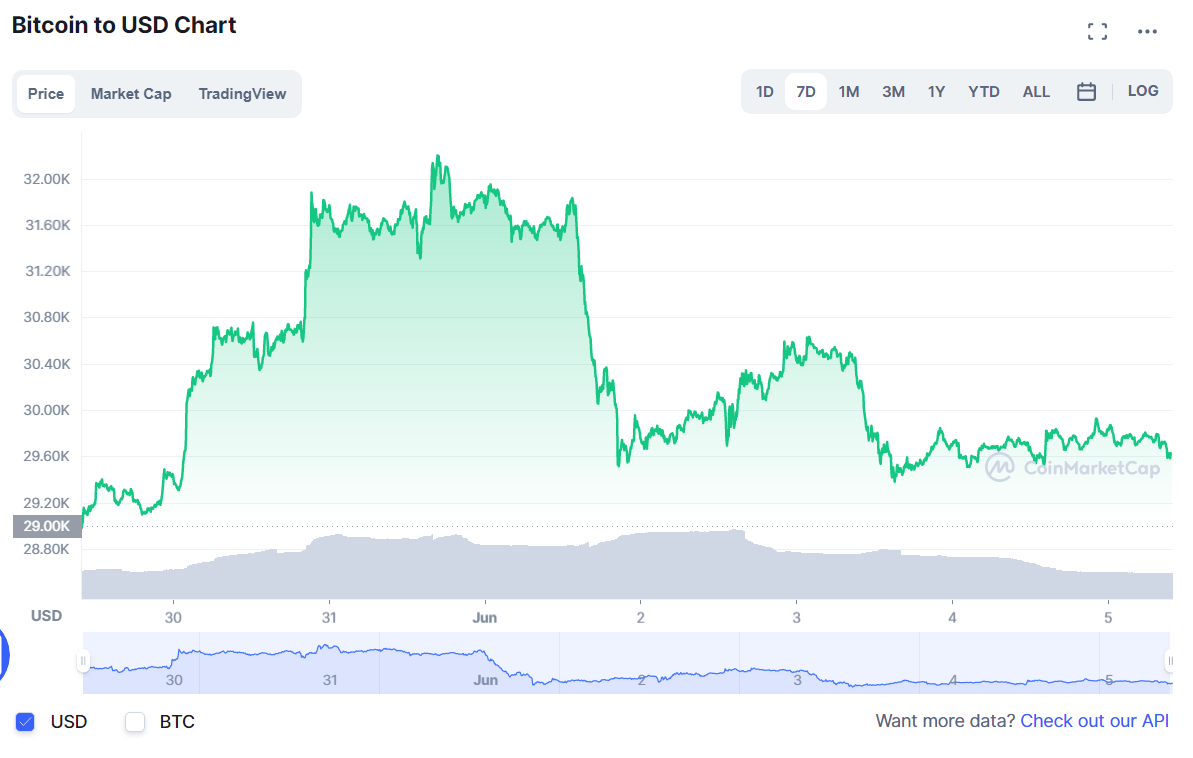1193x758 pixels.
Task: Expand the chart to fullscreen
Action: (x=1097, y=31)
